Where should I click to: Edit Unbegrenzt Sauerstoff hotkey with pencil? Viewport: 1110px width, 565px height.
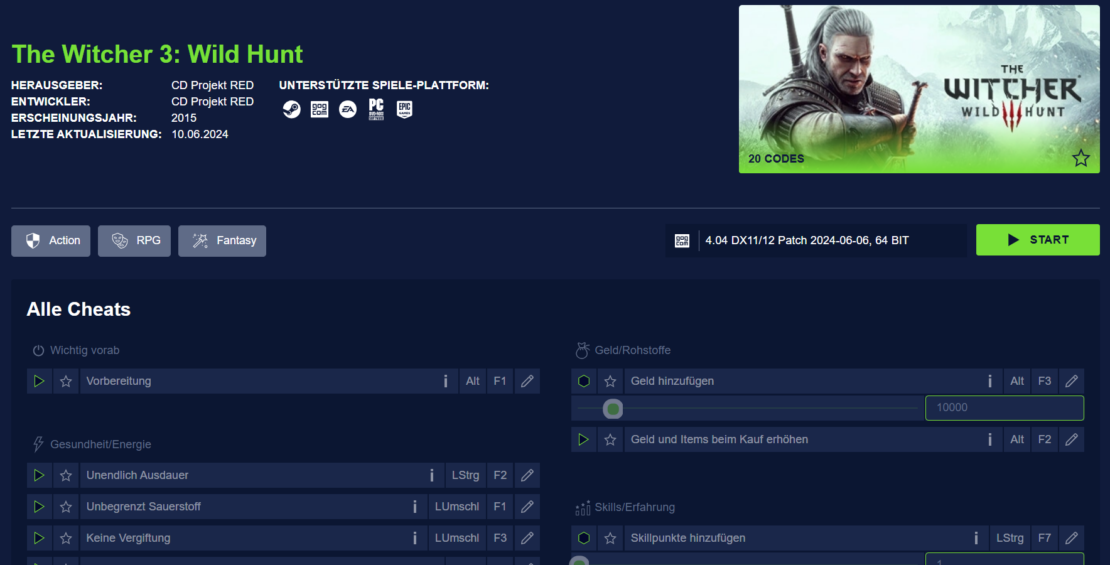tap(527, 506)
